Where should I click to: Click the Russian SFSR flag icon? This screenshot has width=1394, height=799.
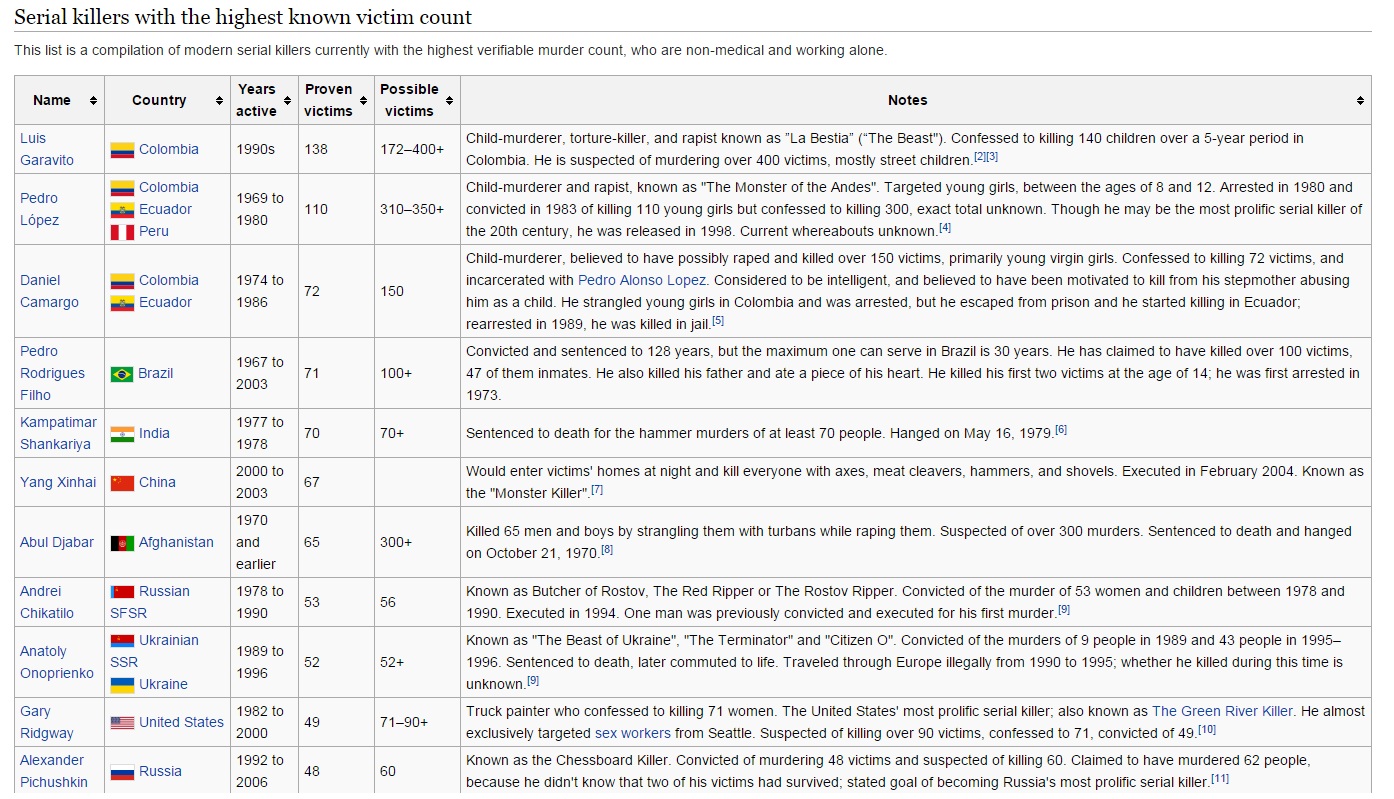tap(122, 592)
